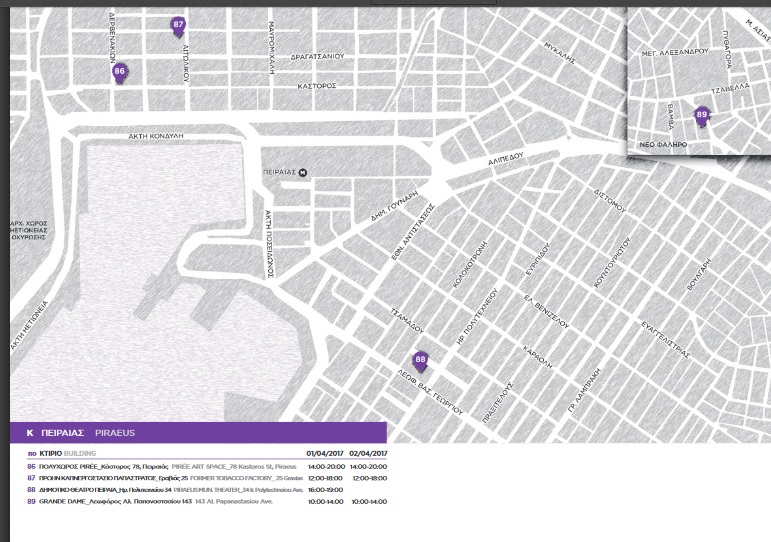This screenshot has height=542, width=771.
Task: Click the Piraeus metro station icon
Action: [x=303, y=172]
